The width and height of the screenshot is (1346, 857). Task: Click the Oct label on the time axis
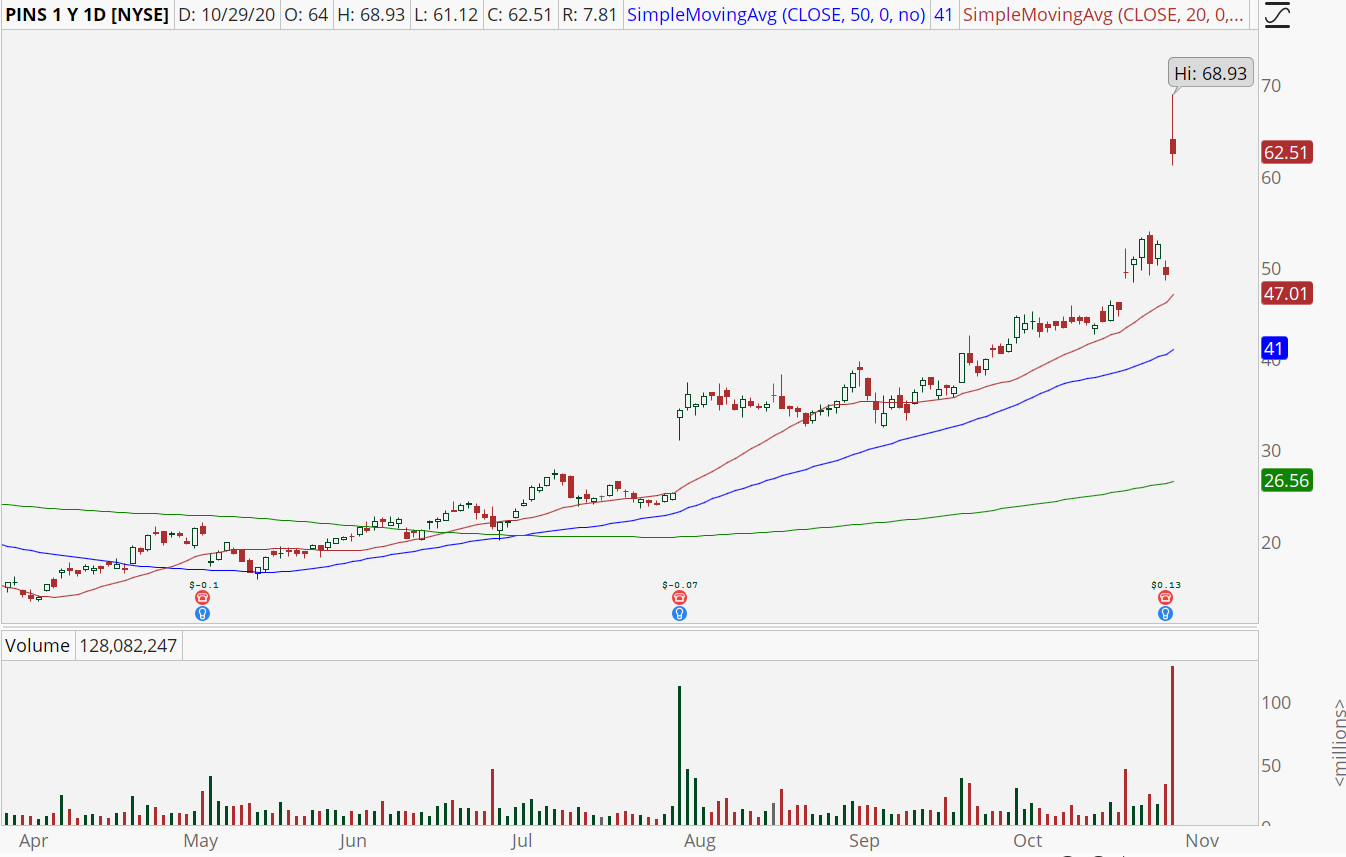(x=1028, y=841)
